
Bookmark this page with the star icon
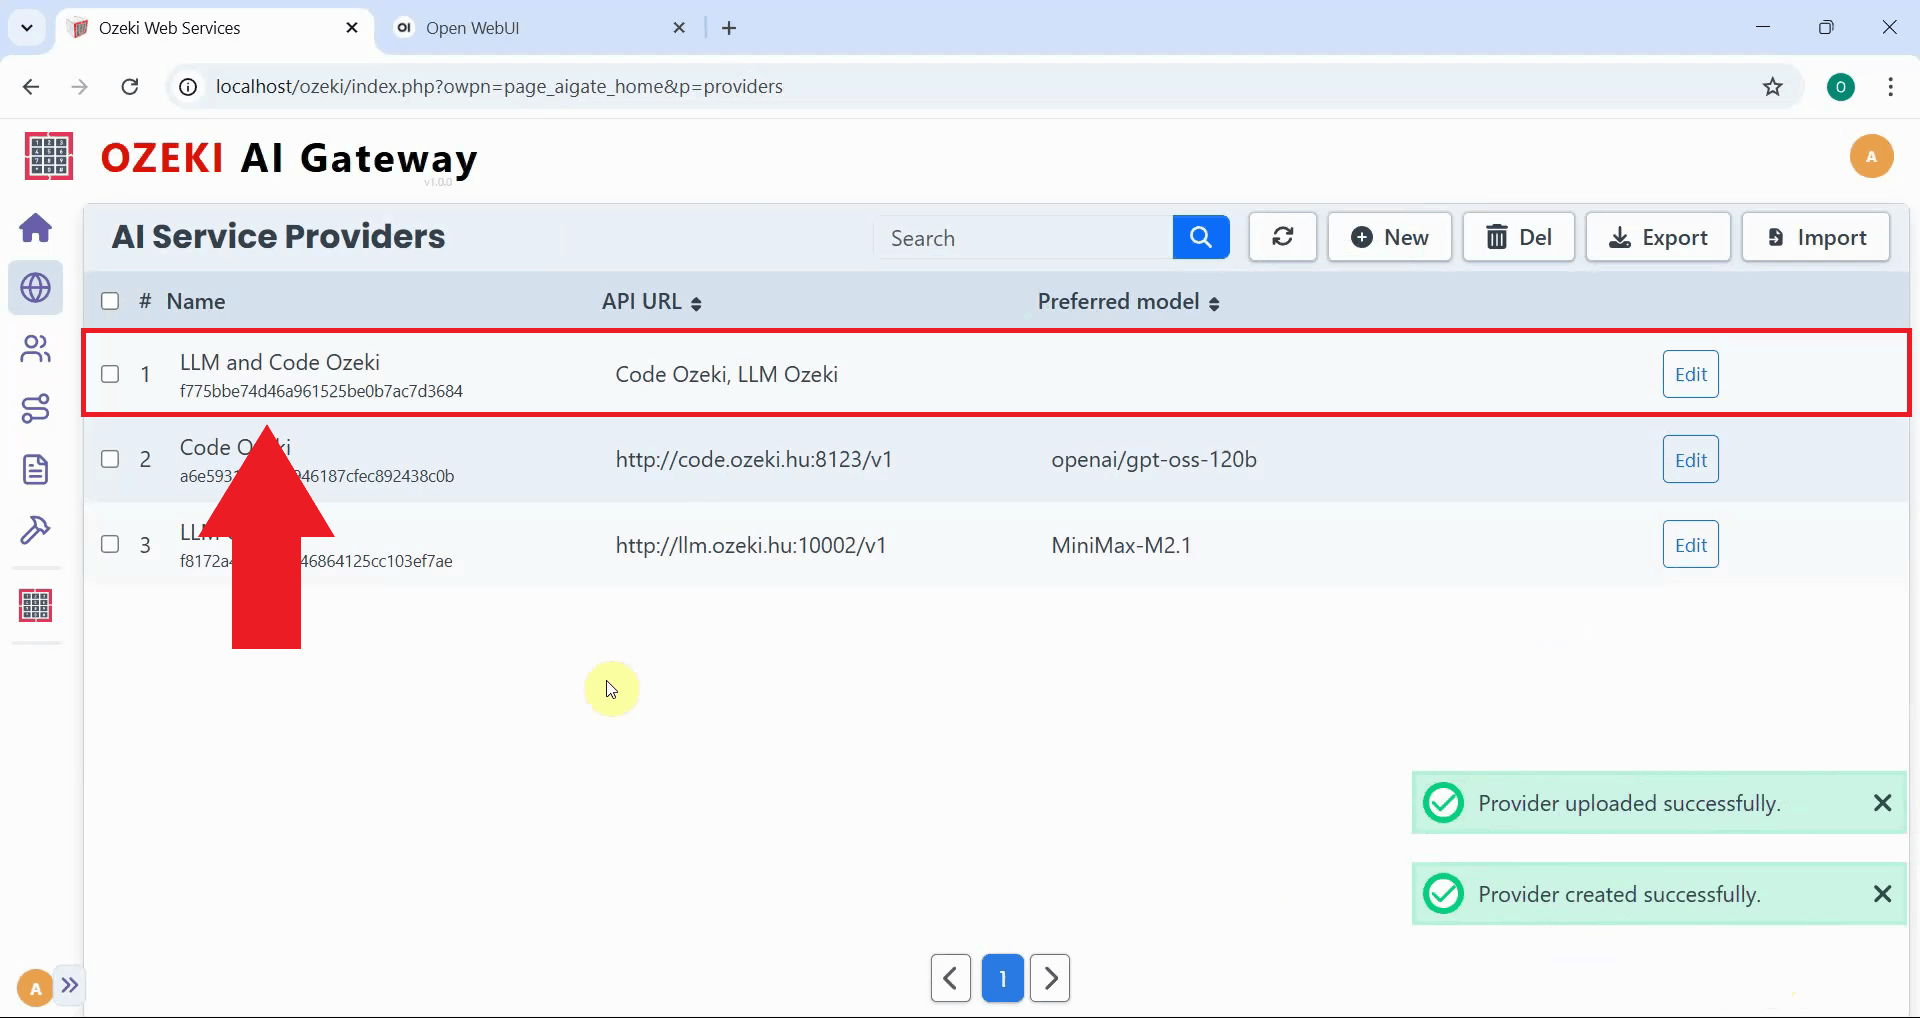pos(1772,87)
